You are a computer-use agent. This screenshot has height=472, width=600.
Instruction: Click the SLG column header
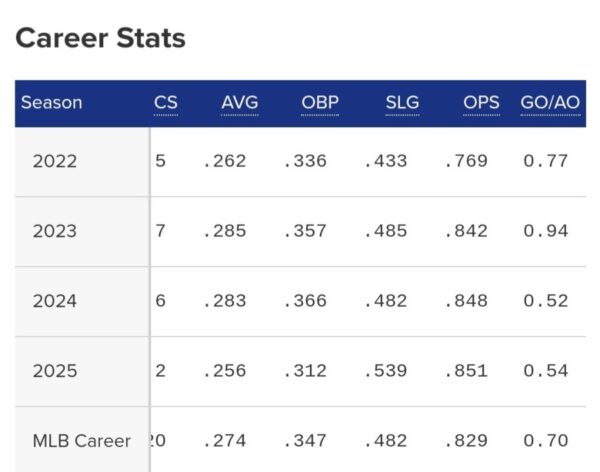click(402, 103)
